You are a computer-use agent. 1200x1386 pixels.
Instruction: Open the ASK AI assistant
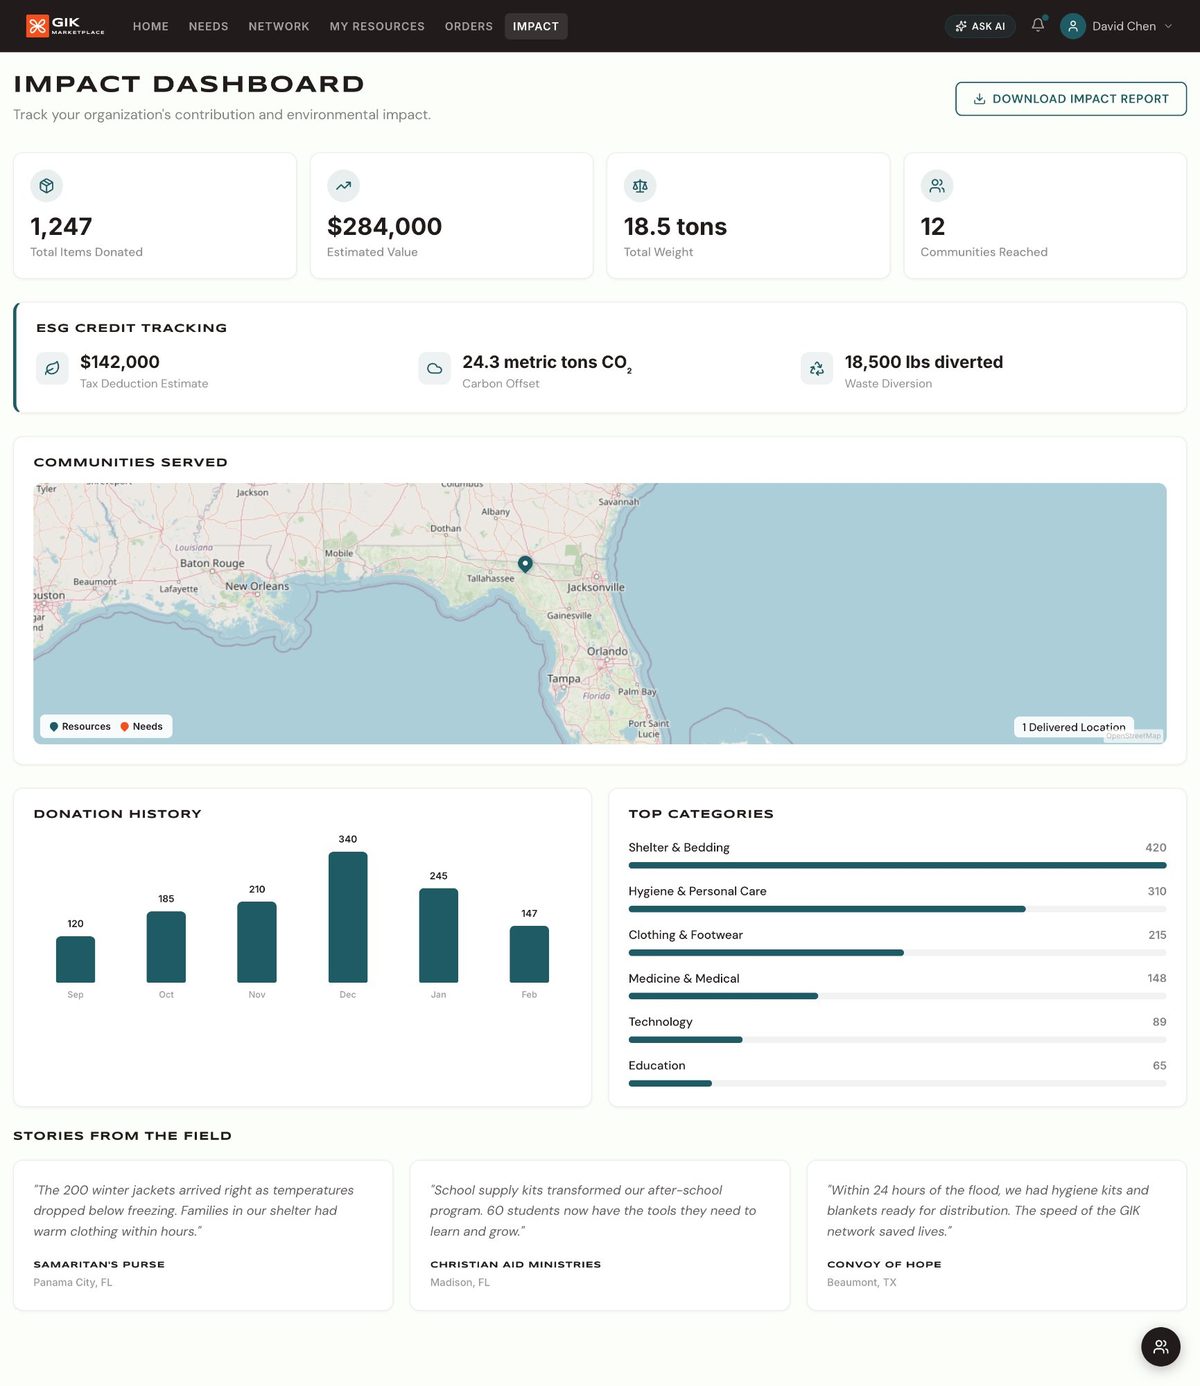[x=979, y=26]
